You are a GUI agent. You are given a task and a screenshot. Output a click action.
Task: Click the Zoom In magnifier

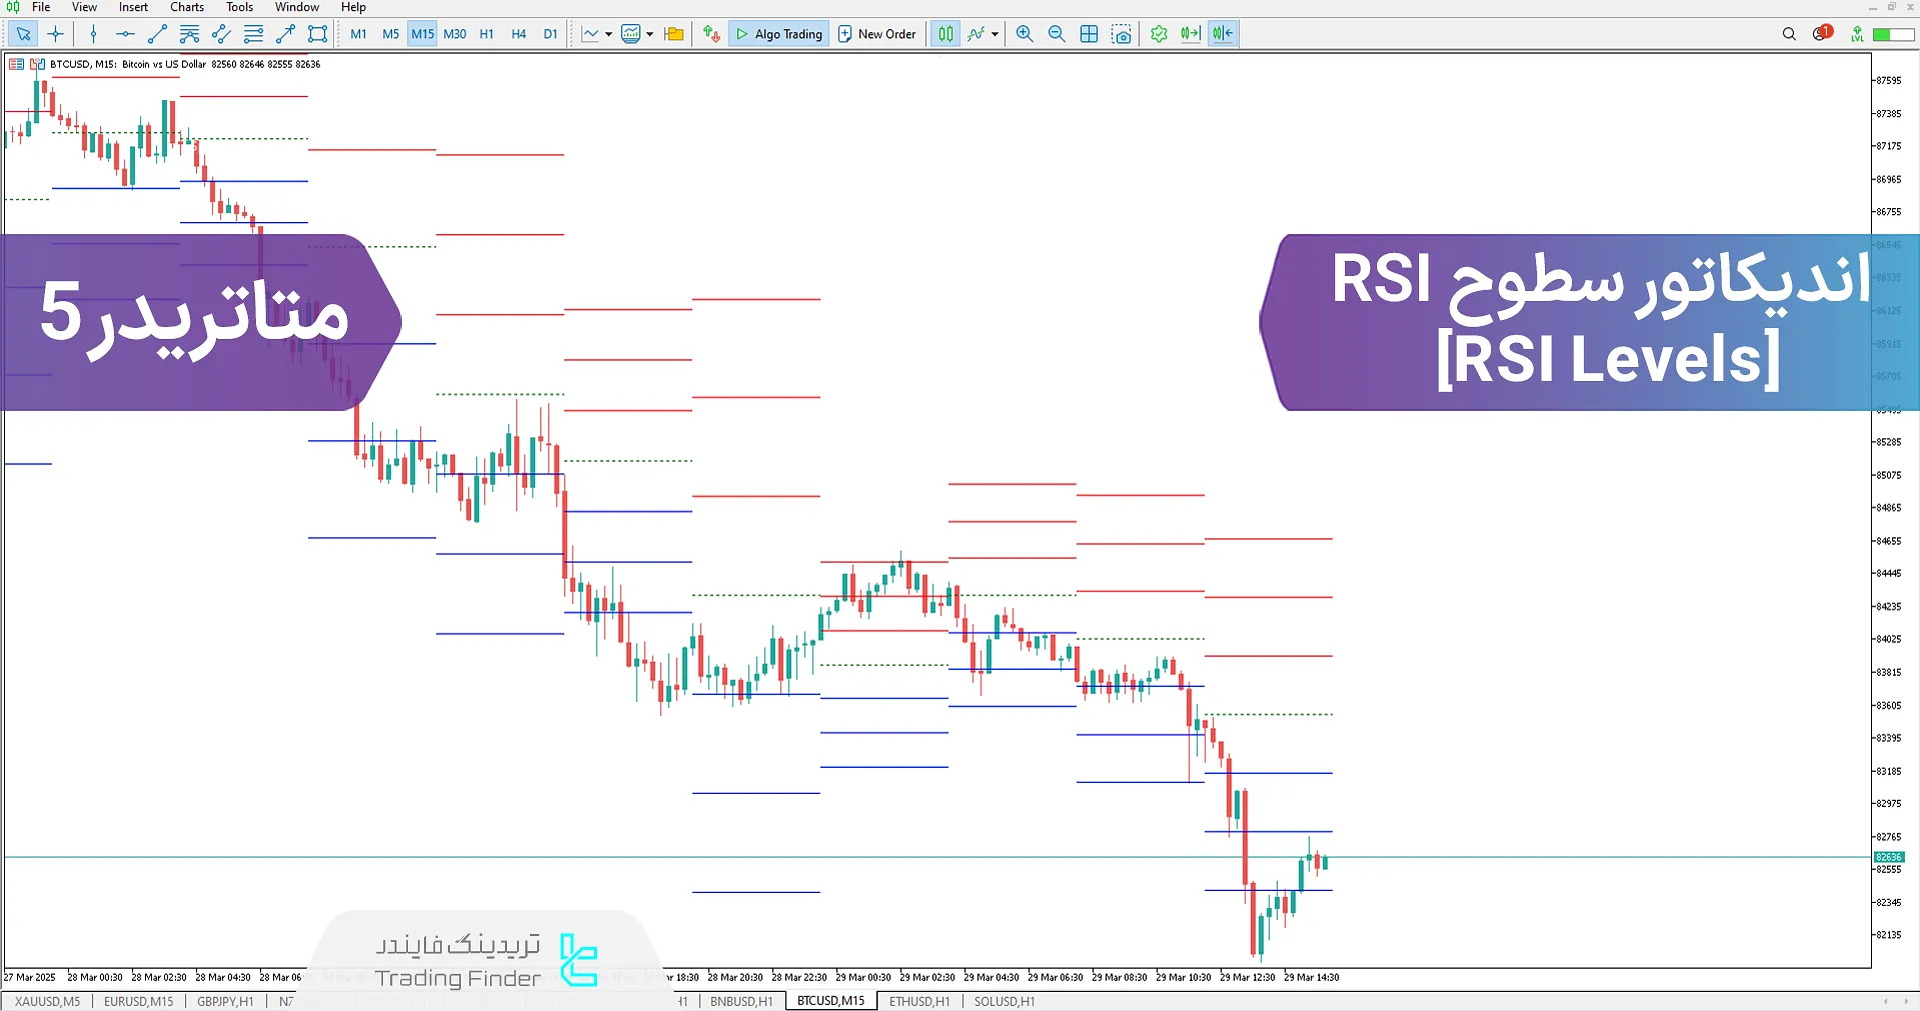pos(1024,33)
